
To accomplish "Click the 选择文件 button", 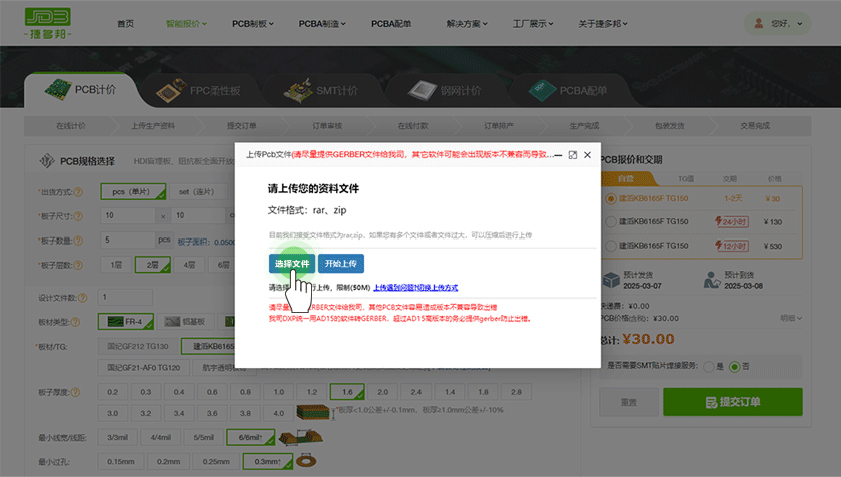I will (x=291, y=263).
